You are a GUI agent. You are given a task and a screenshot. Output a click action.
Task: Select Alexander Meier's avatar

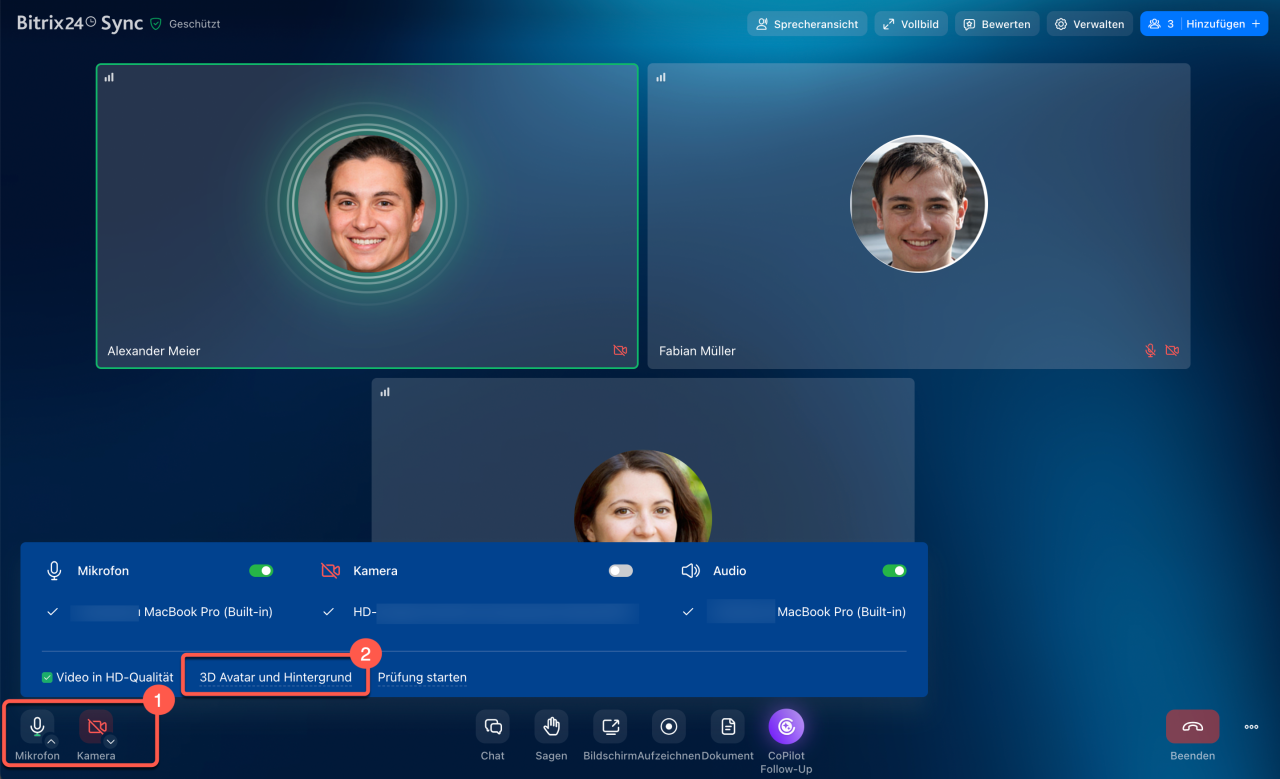pyautogui.click(x=367, y=204)
